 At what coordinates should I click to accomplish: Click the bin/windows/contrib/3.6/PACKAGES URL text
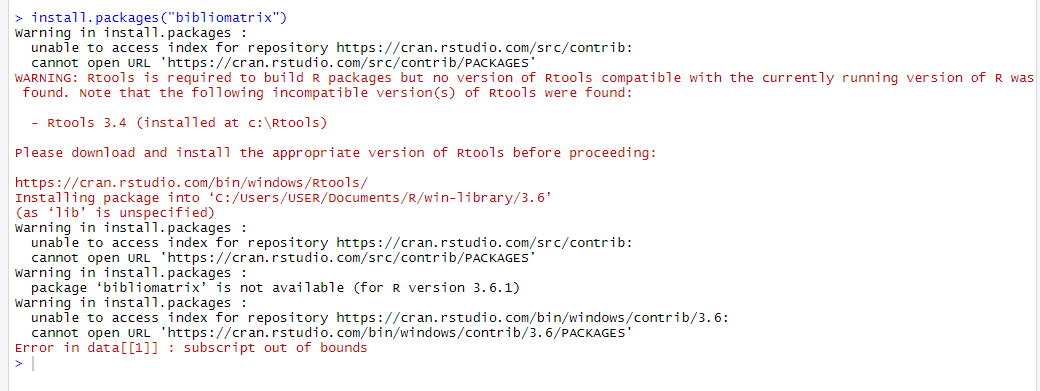point(399,333)
